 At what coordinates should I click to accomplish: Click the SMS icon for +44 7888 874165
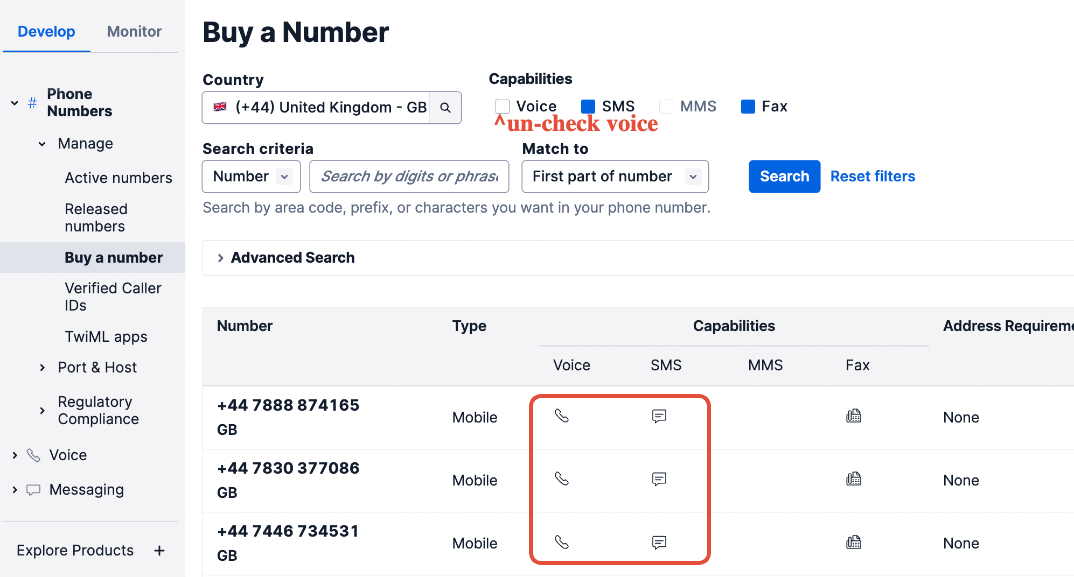click(659, 417)
